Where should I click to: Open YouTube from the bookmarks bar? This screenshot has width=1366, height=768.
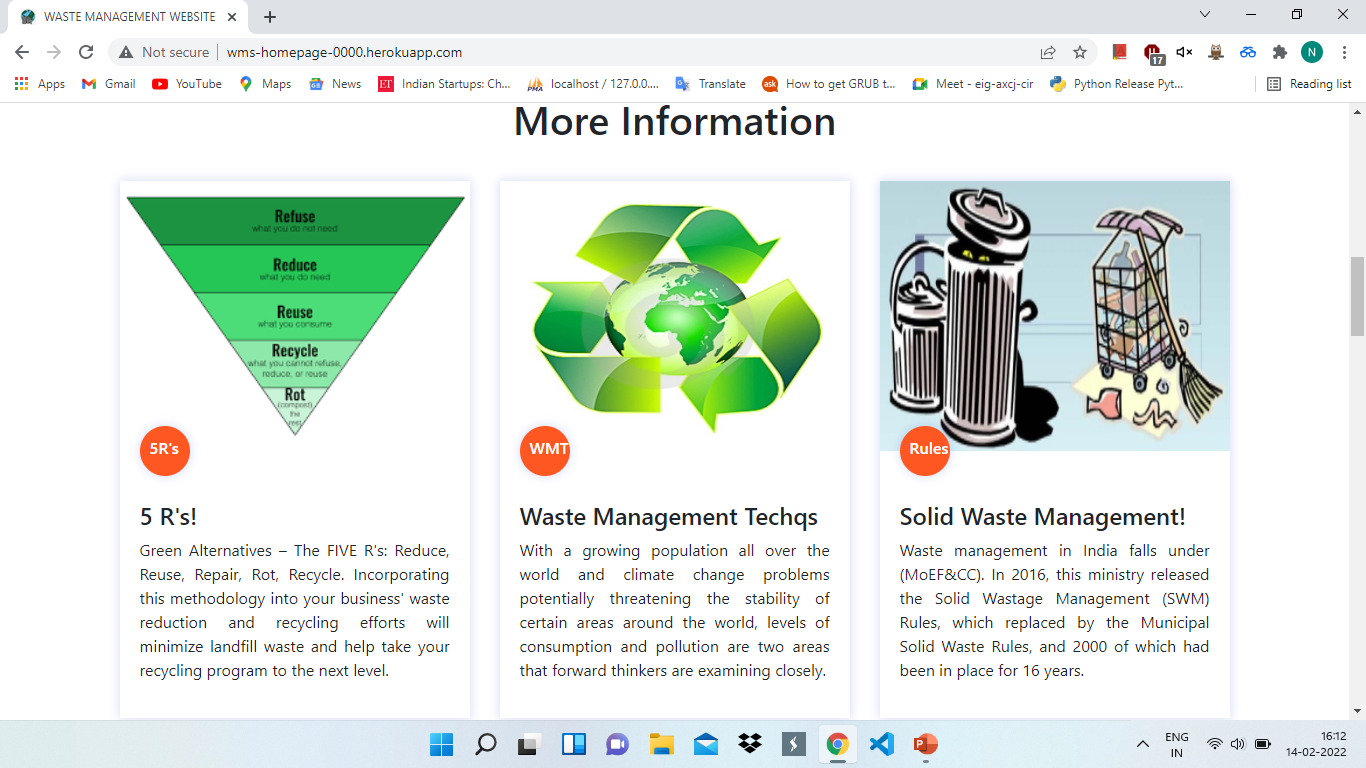pyautogui.click(x=186, y=84)
